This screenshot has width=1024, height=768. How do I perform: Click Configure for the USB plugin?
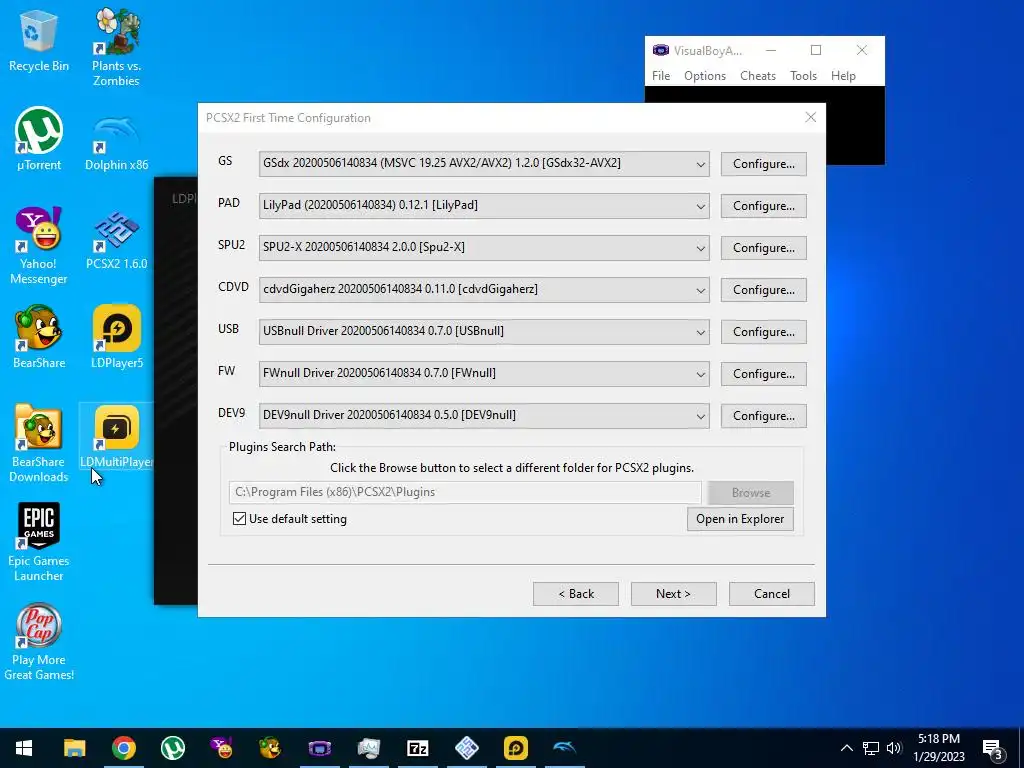click(x=763, y=332)
